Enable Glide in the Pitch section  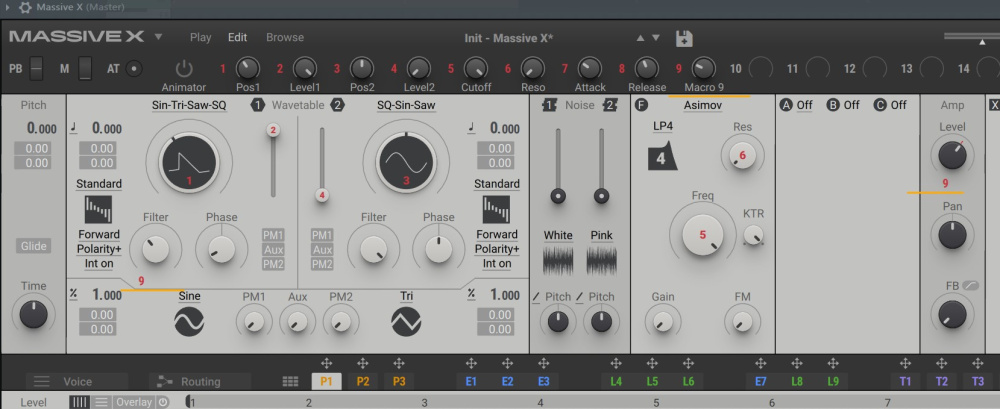[33, 246]
